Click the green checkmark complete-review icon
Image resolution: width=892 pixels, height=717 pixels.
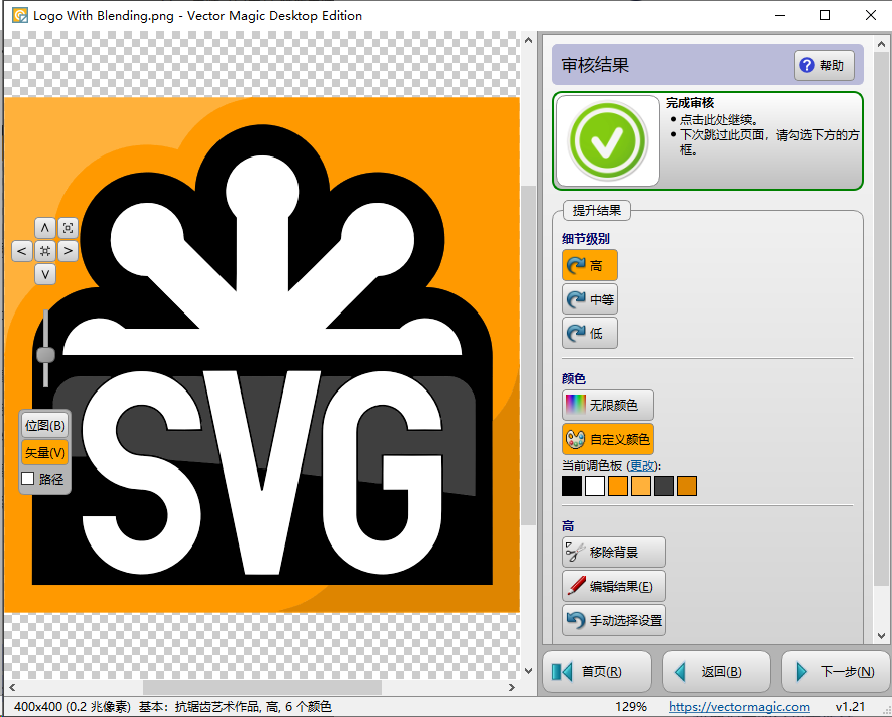(x=608, y=141)
